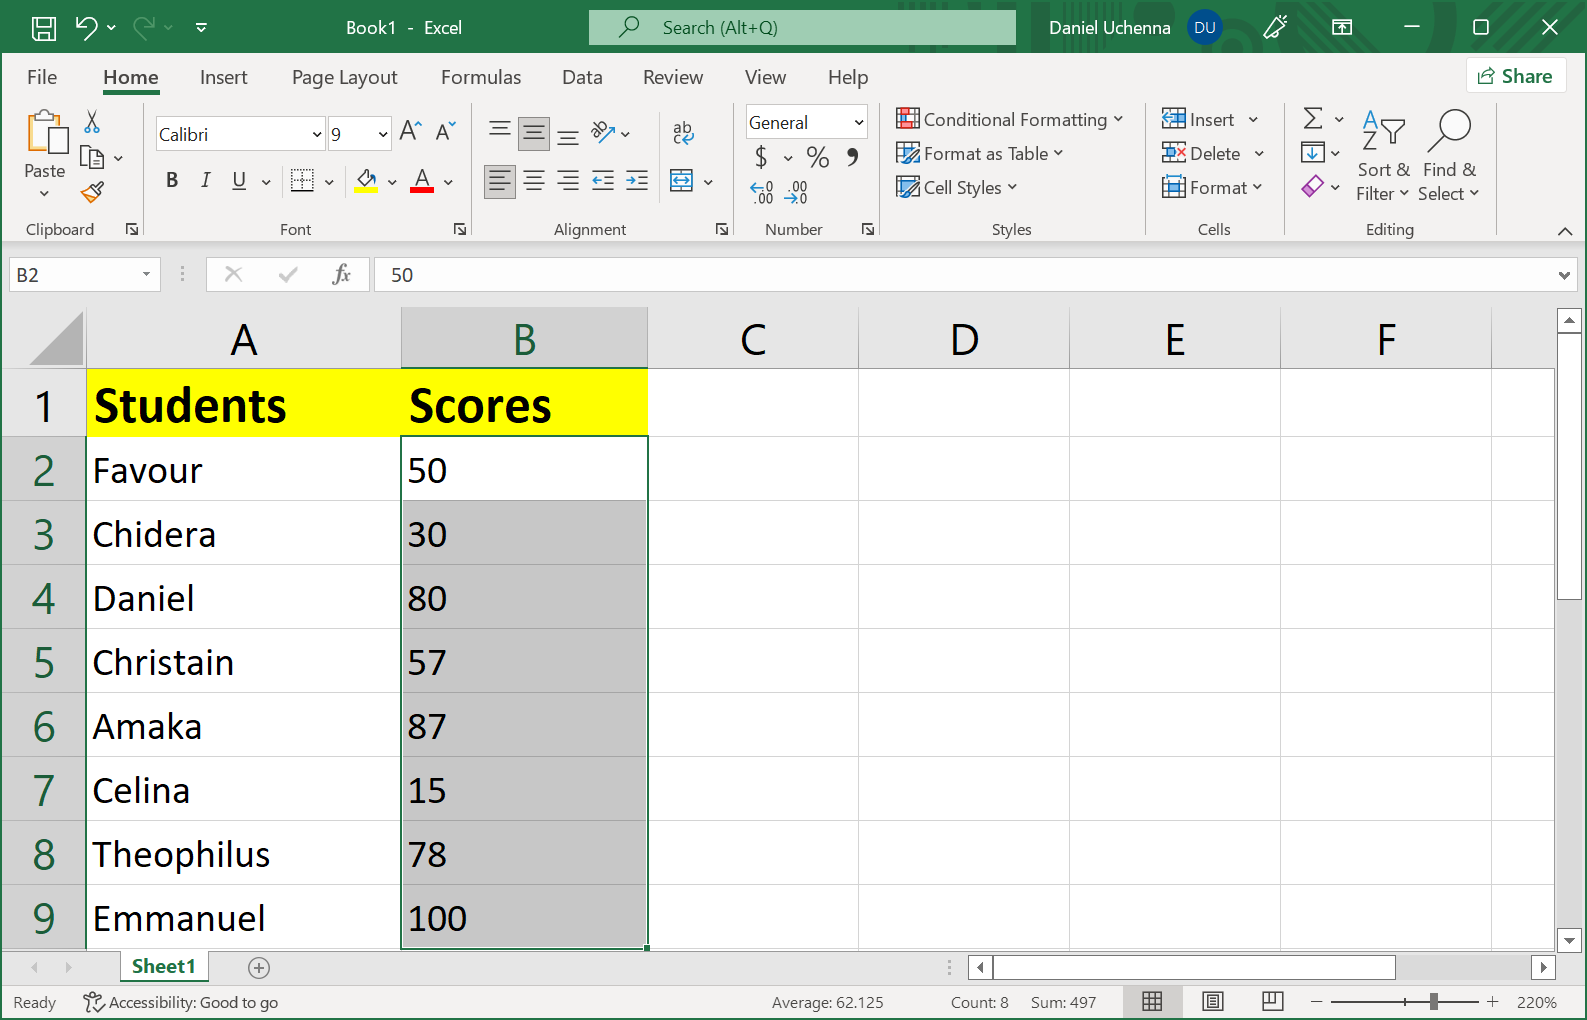Collapse the ribbon with the chevron
This screenshot has height=1020, width=1587.
1565,231
